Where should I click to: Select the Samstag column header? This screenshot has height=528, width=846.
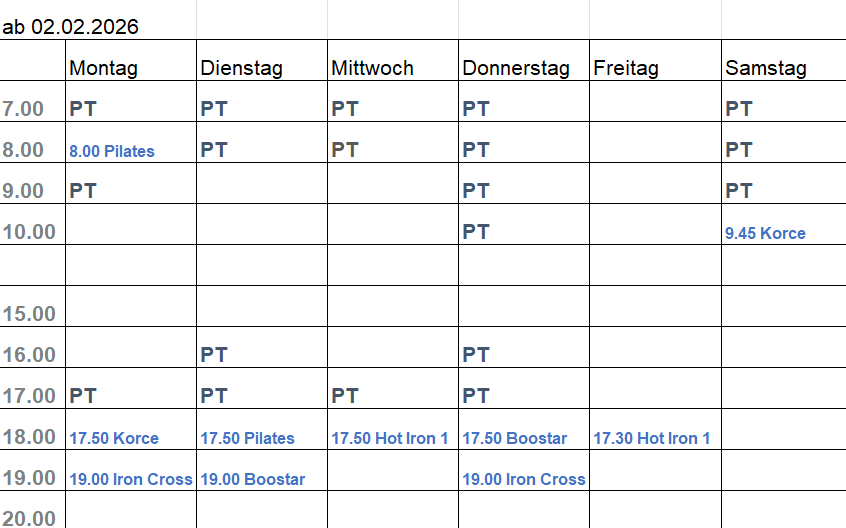766,68
